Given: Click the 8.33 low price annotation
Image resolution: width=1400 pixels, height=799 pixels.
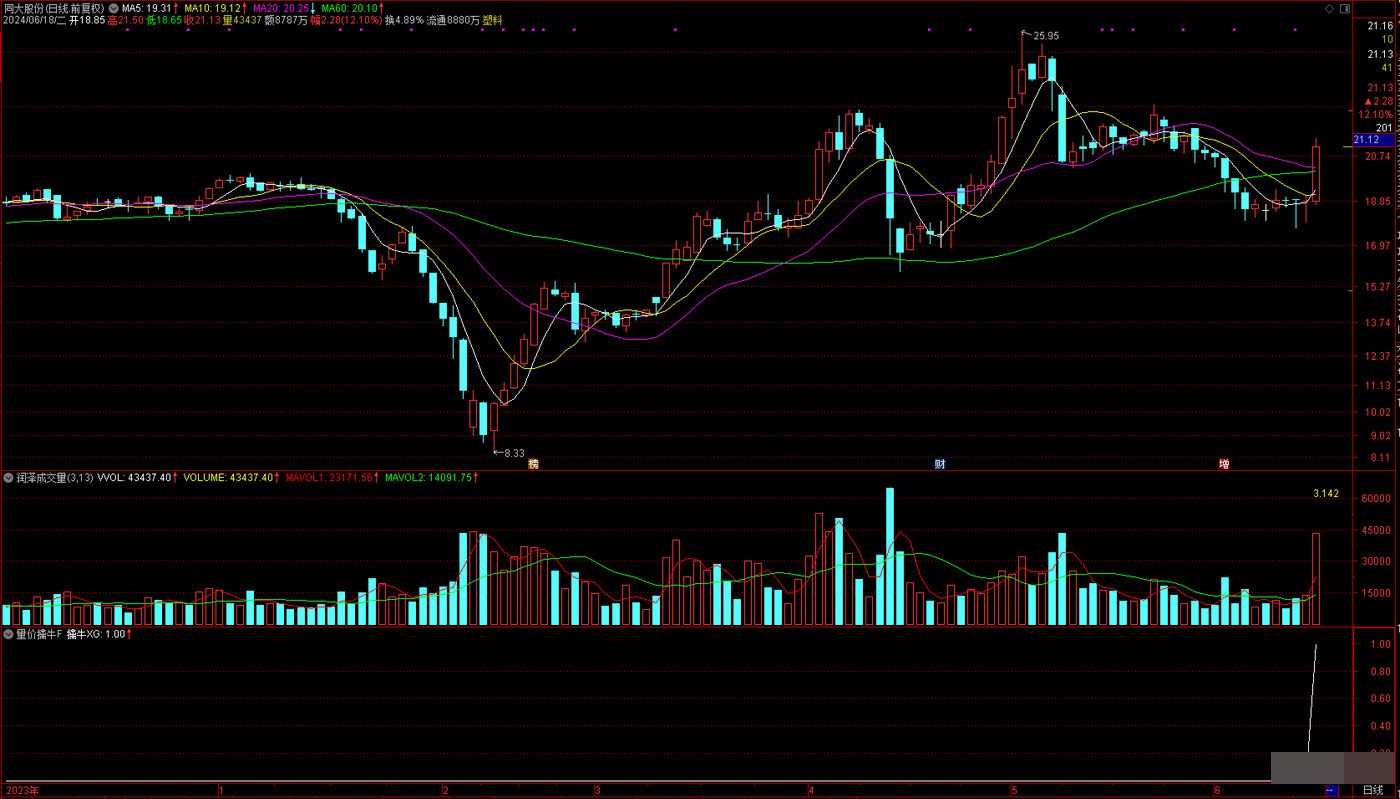Looking at the screenshot, I should click(514, 453).
